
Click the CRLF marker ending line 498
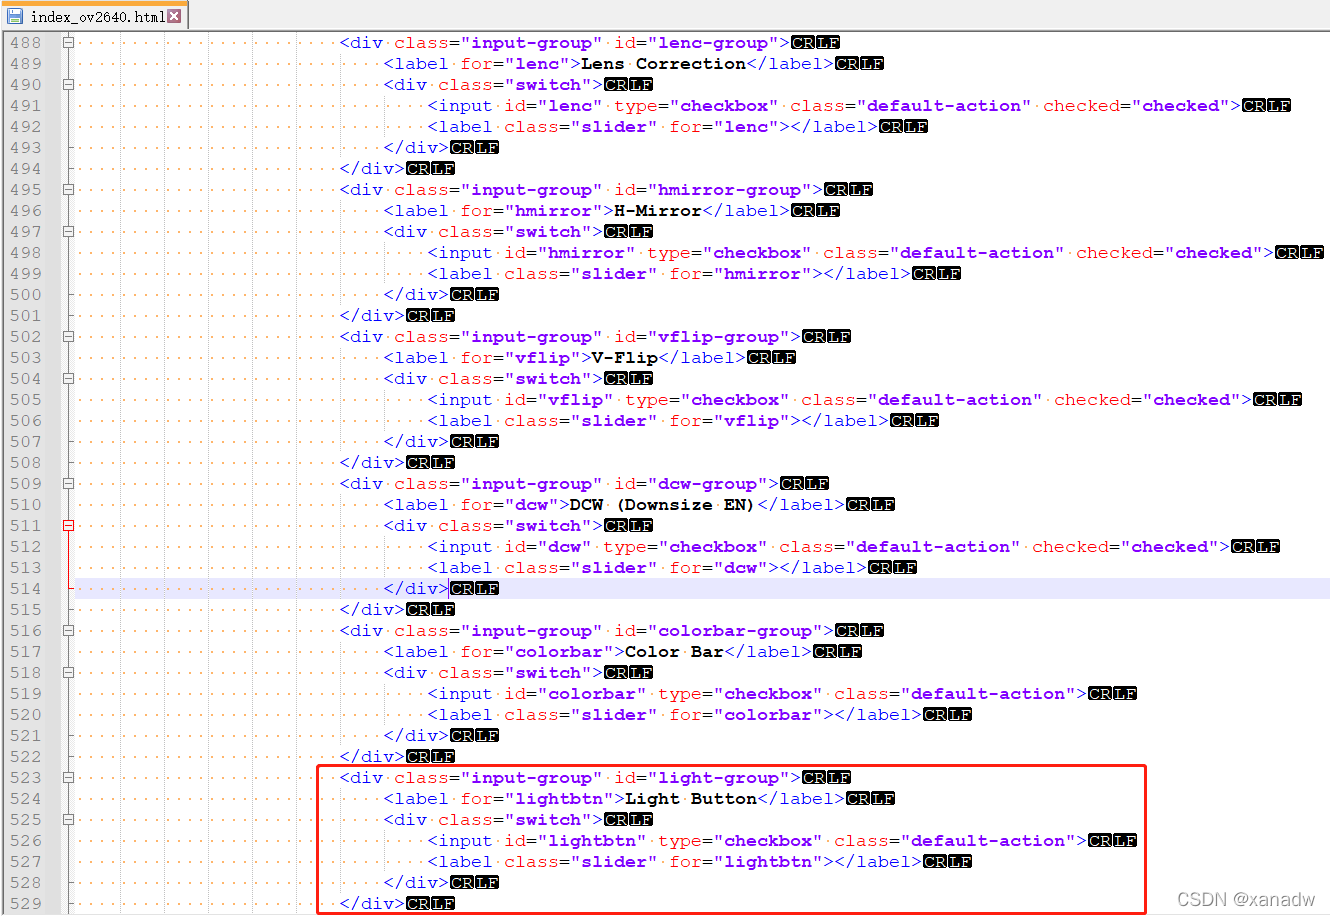[x=1300, y=253]
